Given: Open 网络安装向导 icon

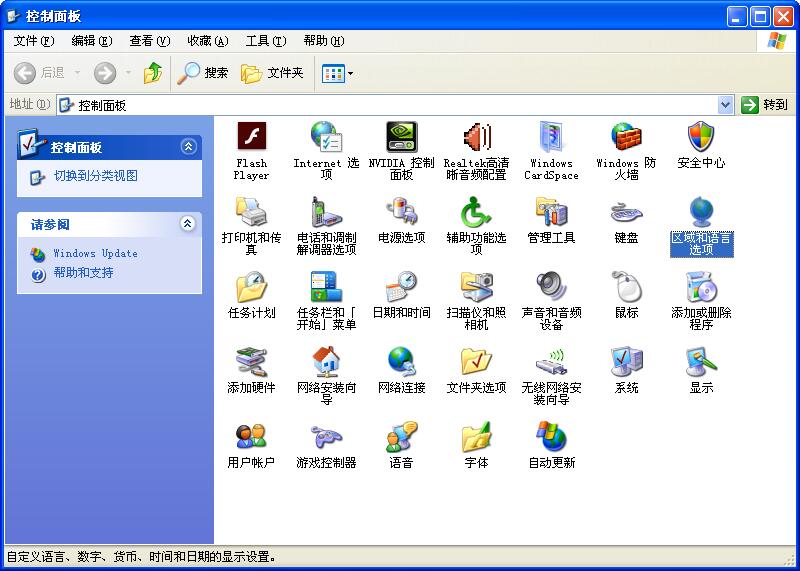Looking at the screenshot, I should click(x=326, y=361).
